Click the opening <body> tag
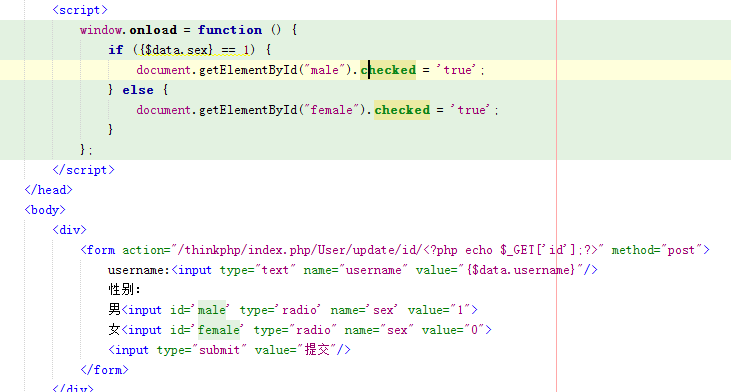 coord(45,210)
